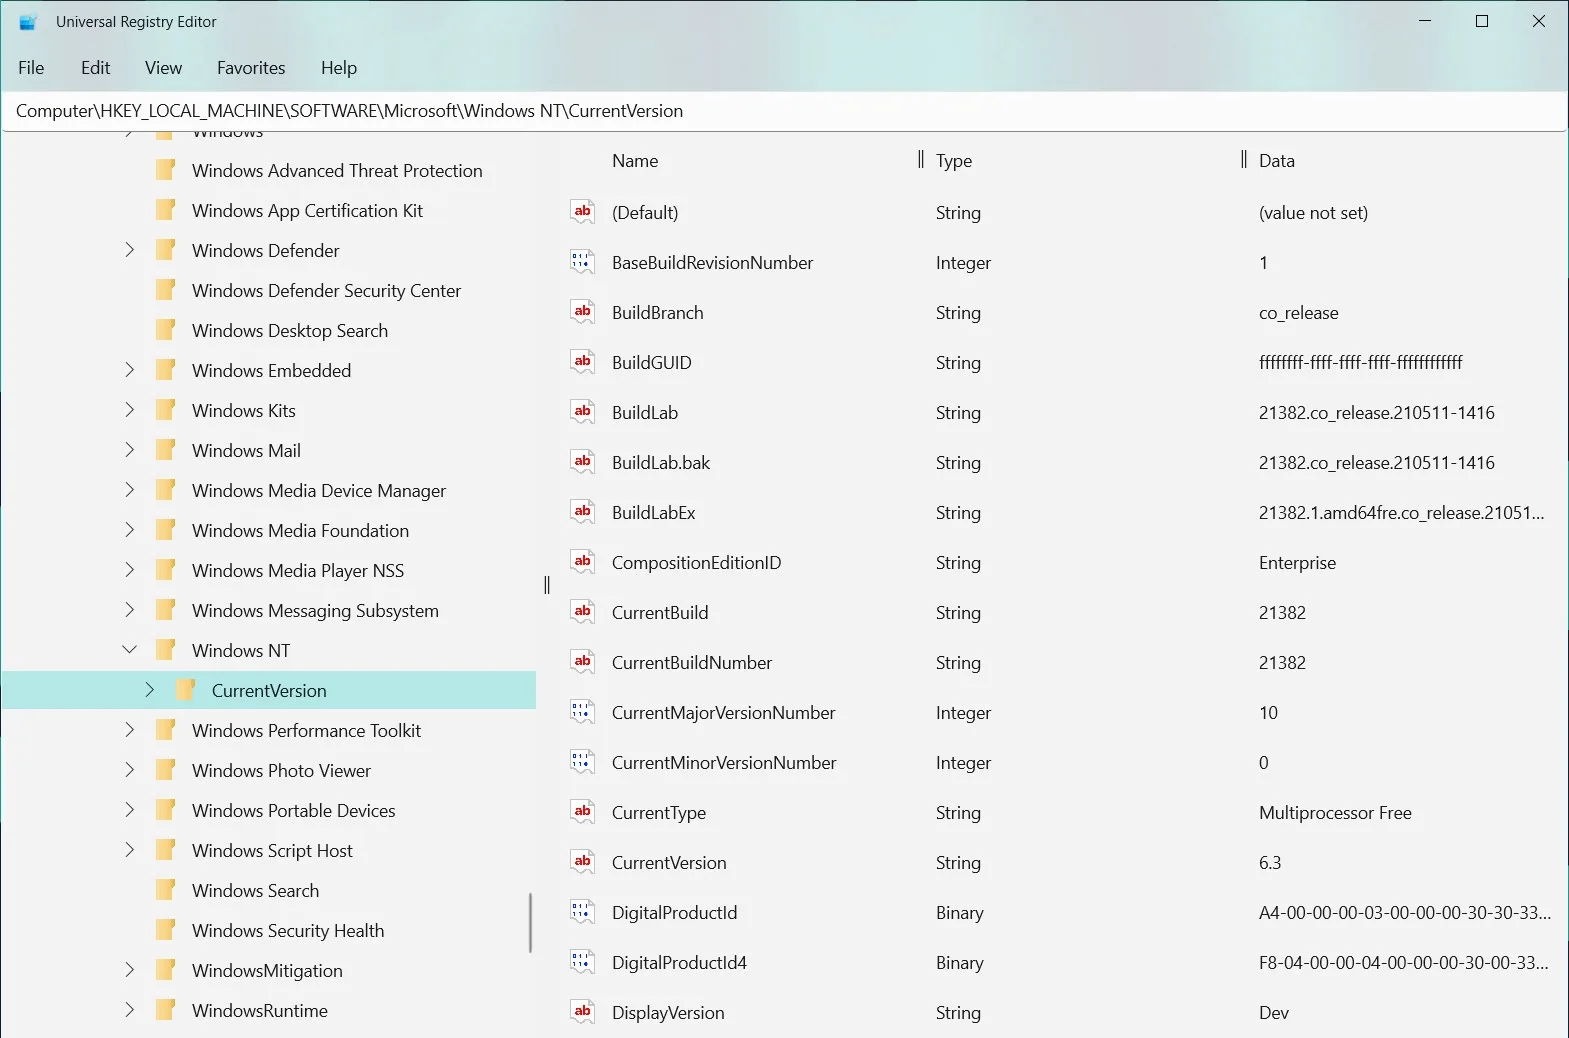Collapse the Windows NT key

[129, 650]
